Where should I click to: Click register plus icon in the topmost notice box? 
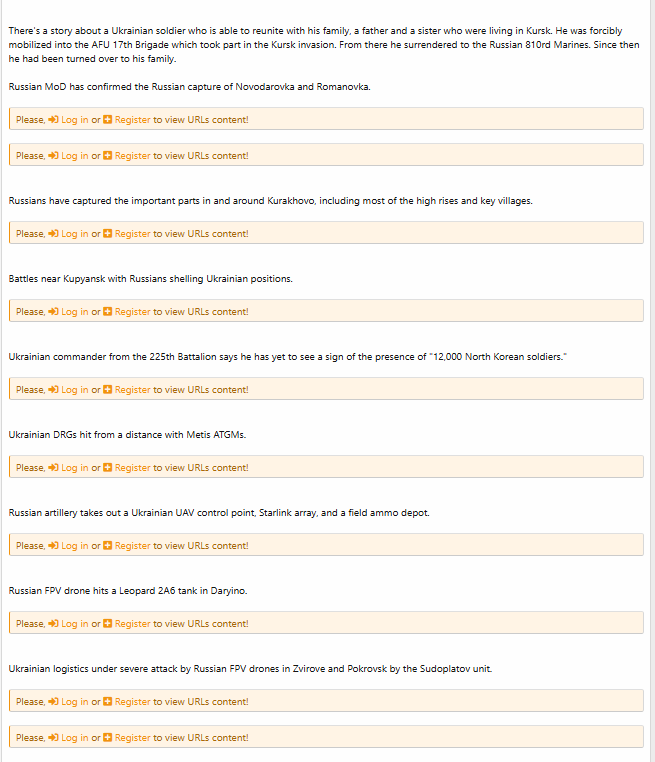(x=108, y=120)
